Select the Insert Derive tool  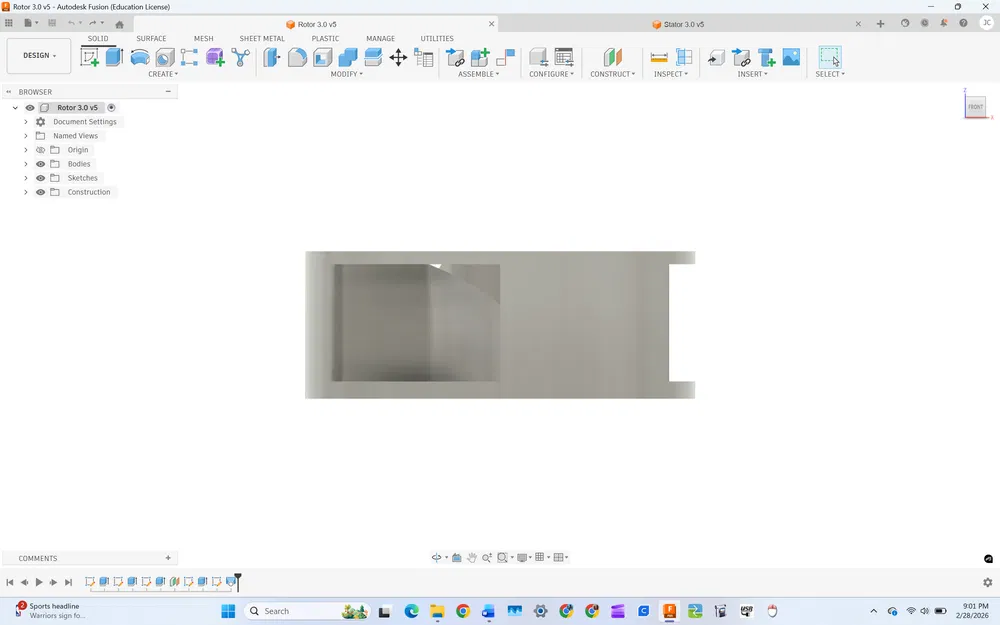716,58
